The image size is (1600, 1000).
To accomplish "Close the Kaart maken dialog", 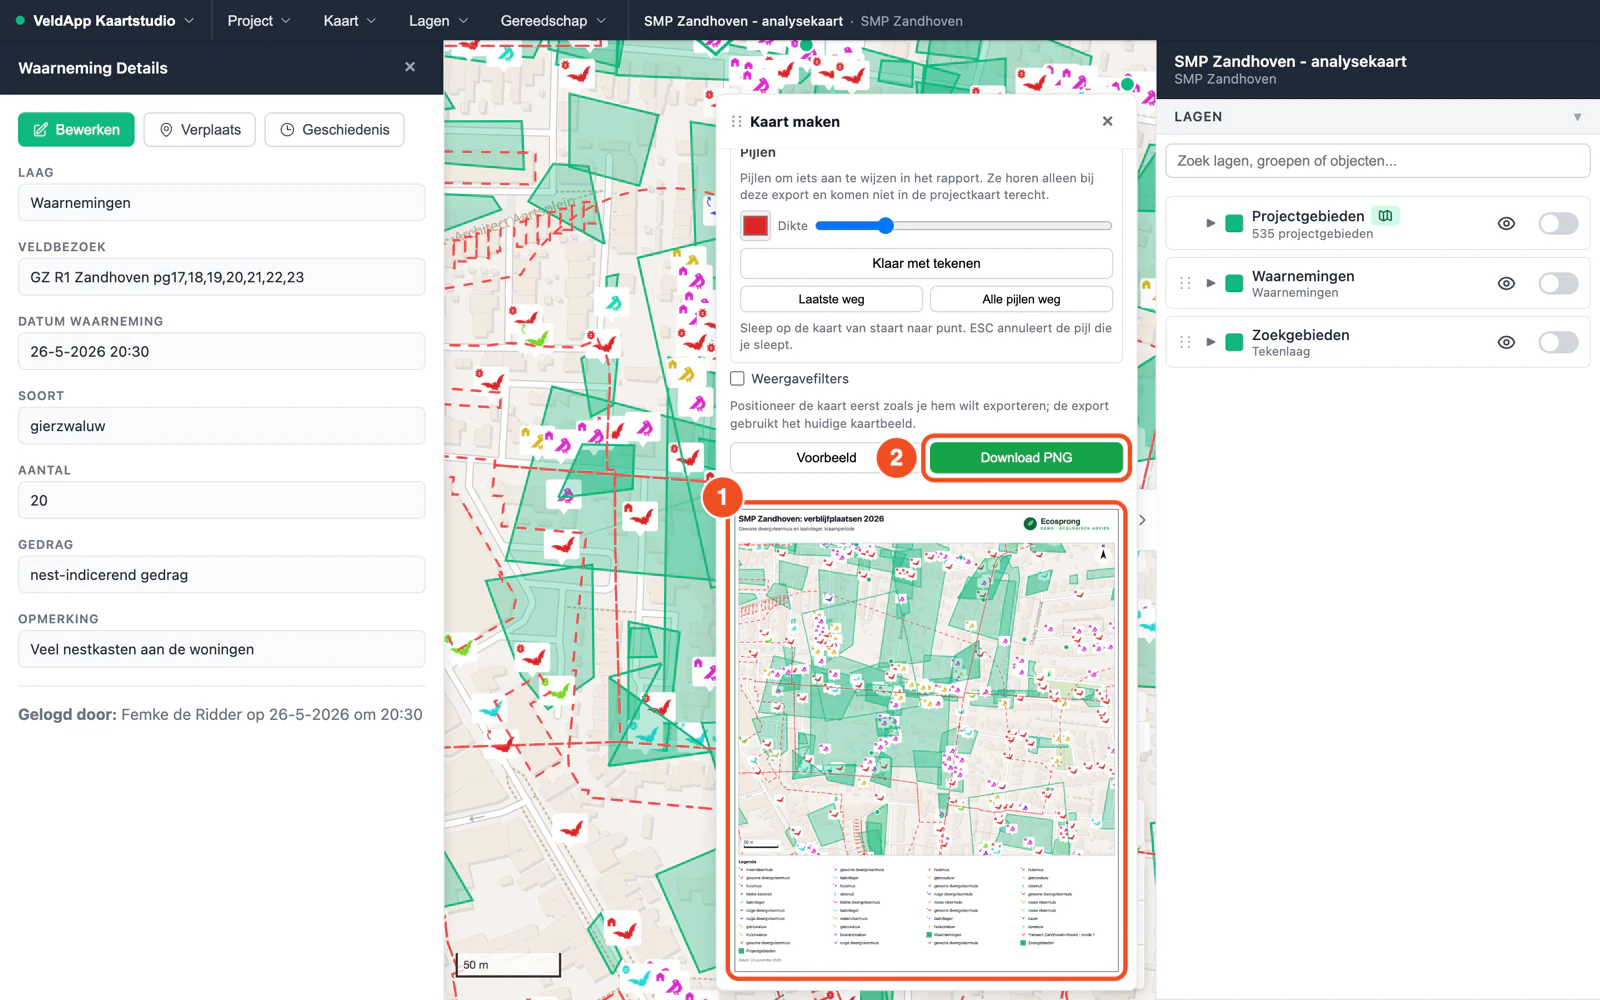I will click(1107, 121).
